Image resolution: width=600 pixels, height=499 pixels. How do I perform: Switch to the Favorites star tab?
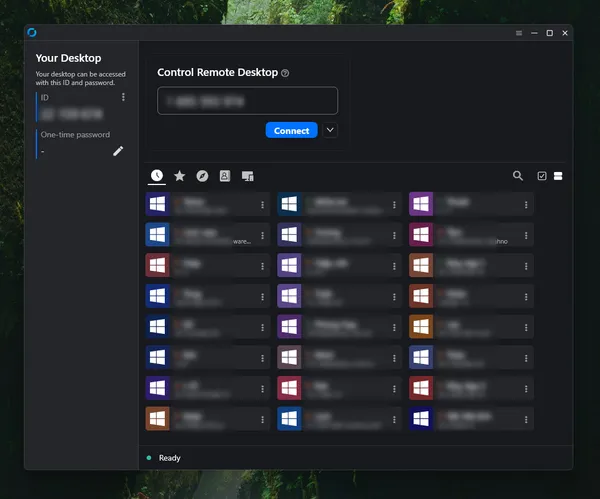click(179, 176)
